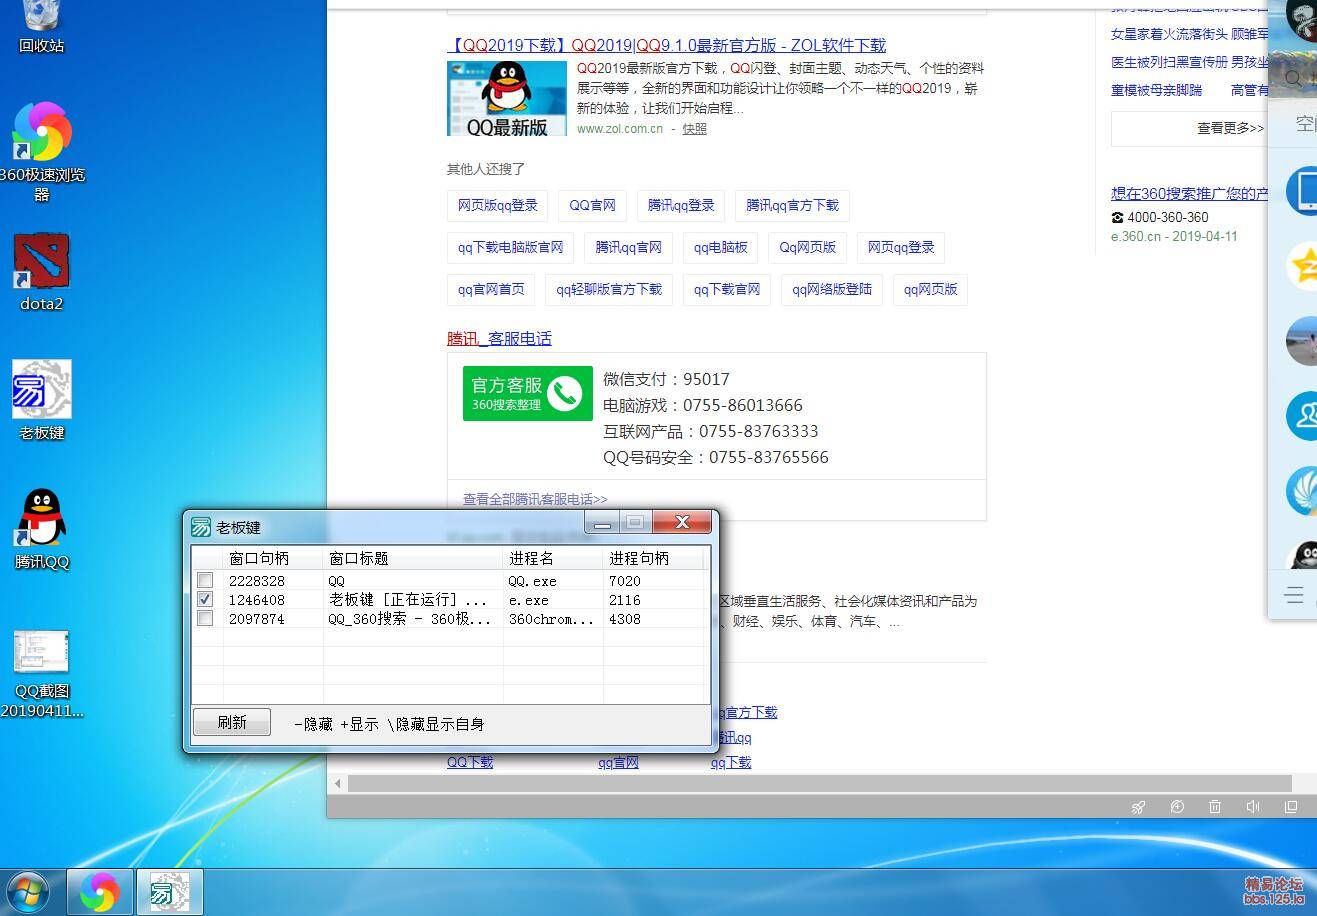Select 腾讯qq登录 related search
Screen dimensions: 1317x916
click(681, 205)
